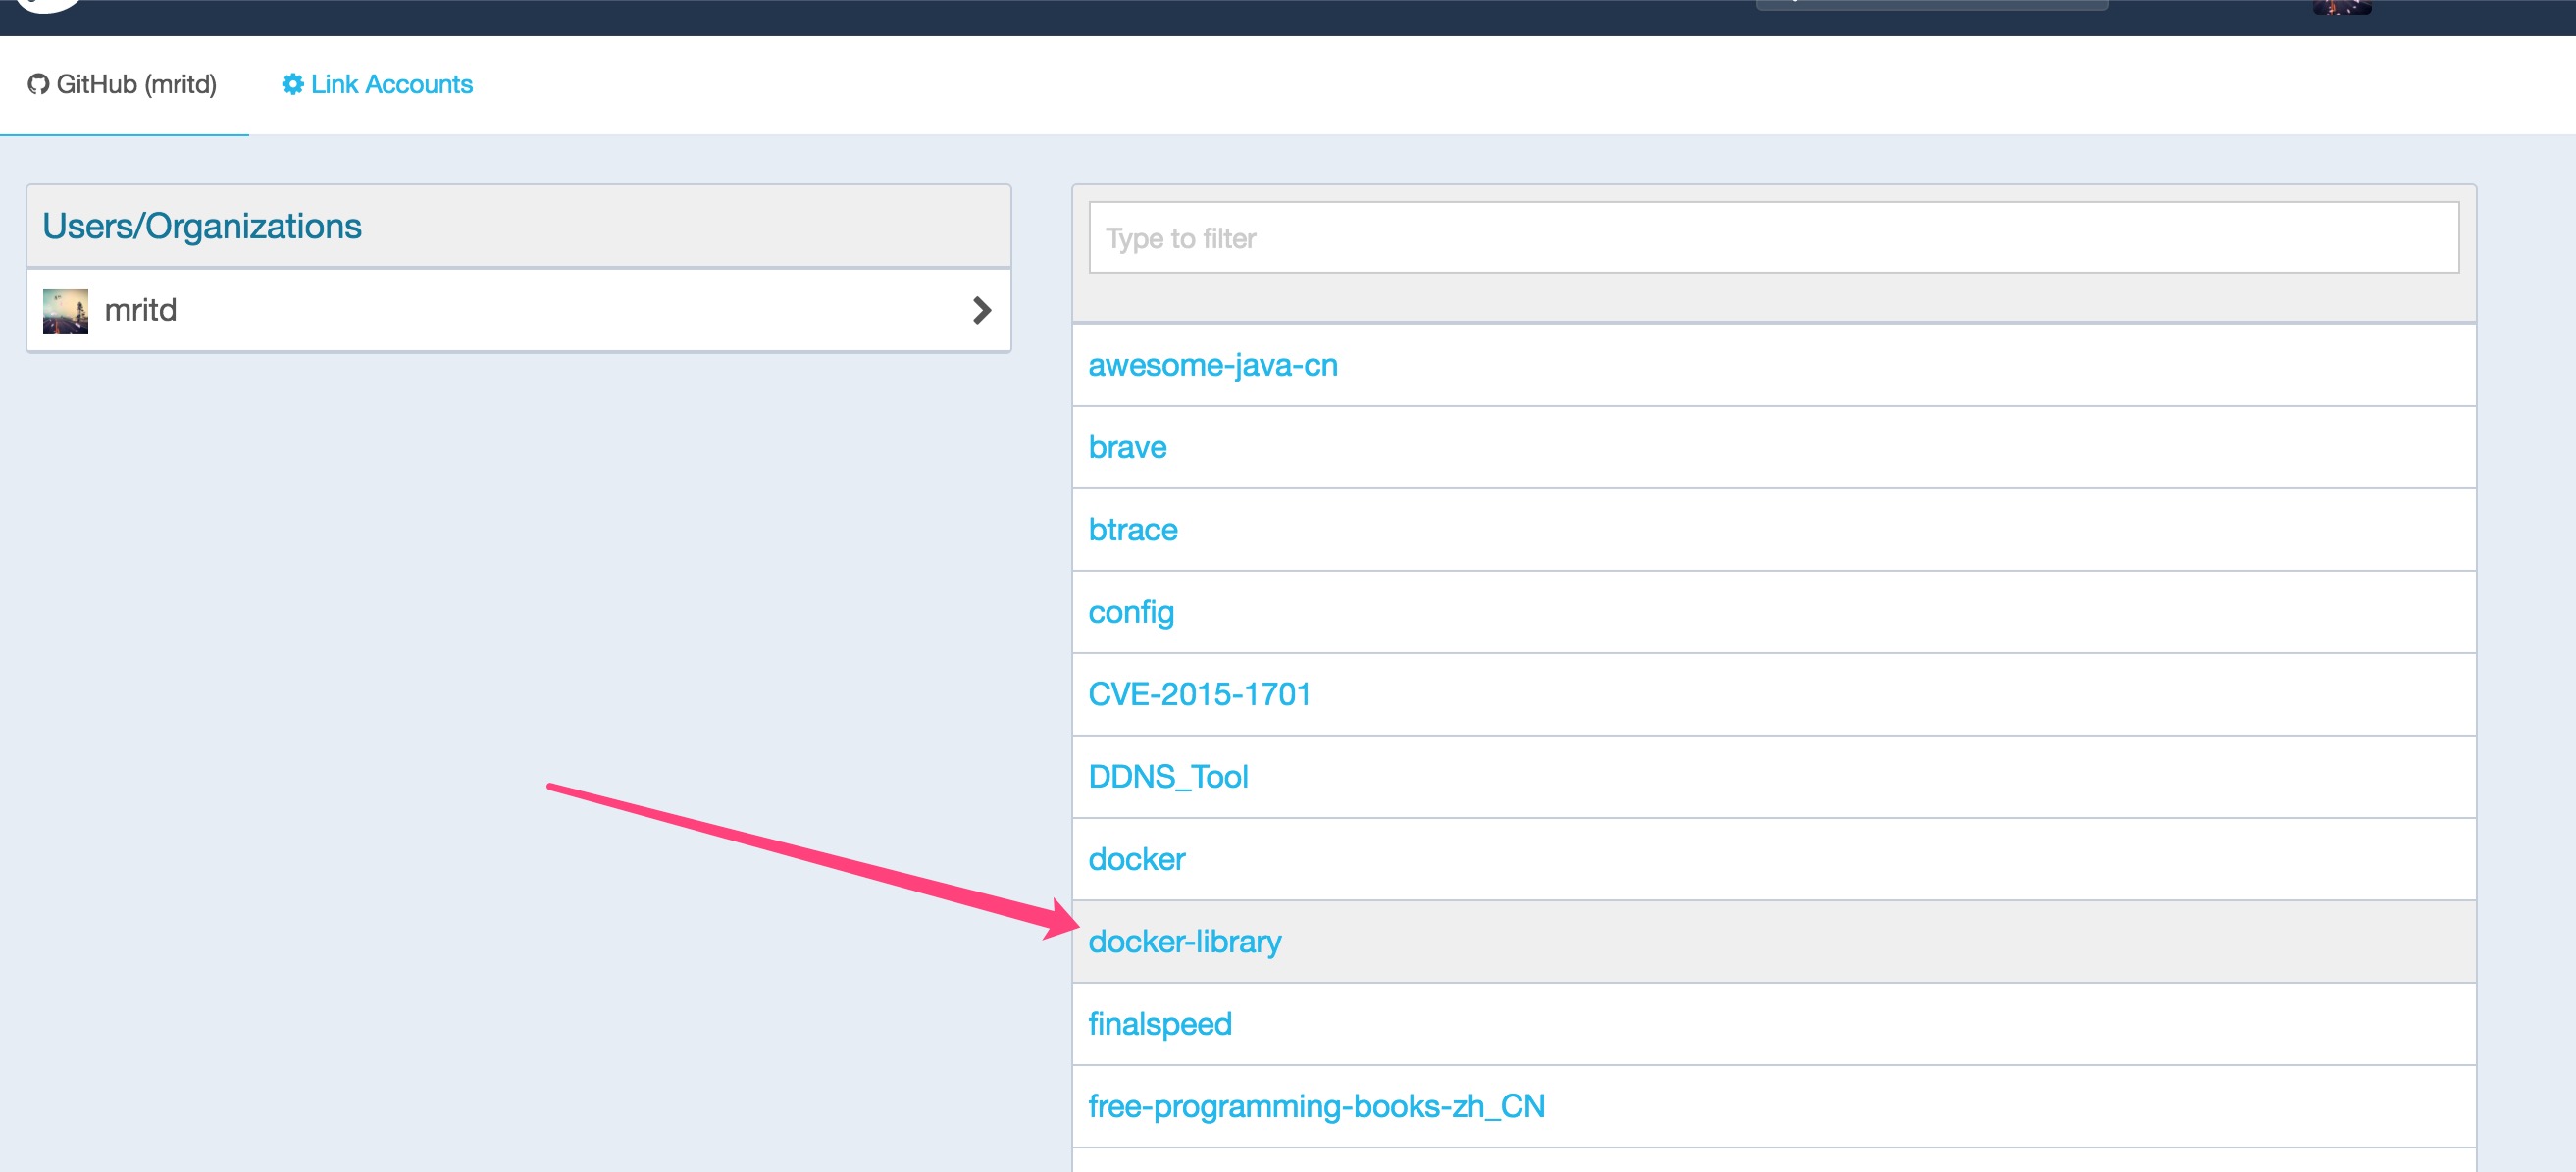Click the Users/Organizations panel header
The width and height of the screenshot is (2576, 1172).
[x=518, y=226]
